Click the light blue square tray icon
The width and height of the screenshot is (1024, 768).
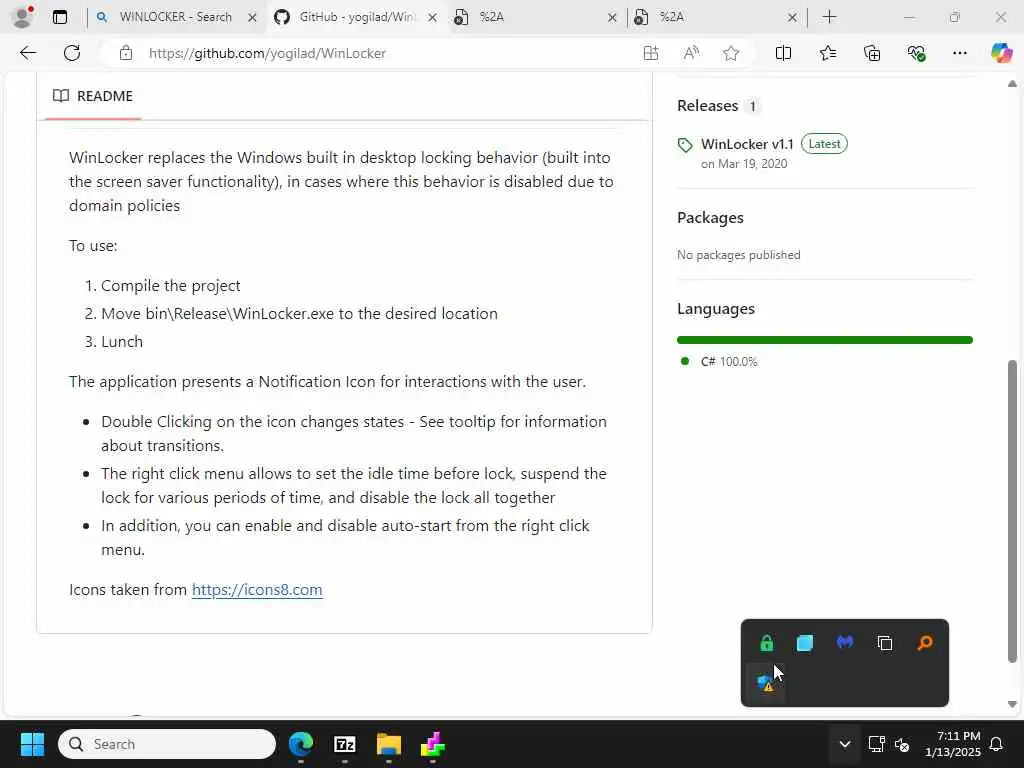[805, 643]
